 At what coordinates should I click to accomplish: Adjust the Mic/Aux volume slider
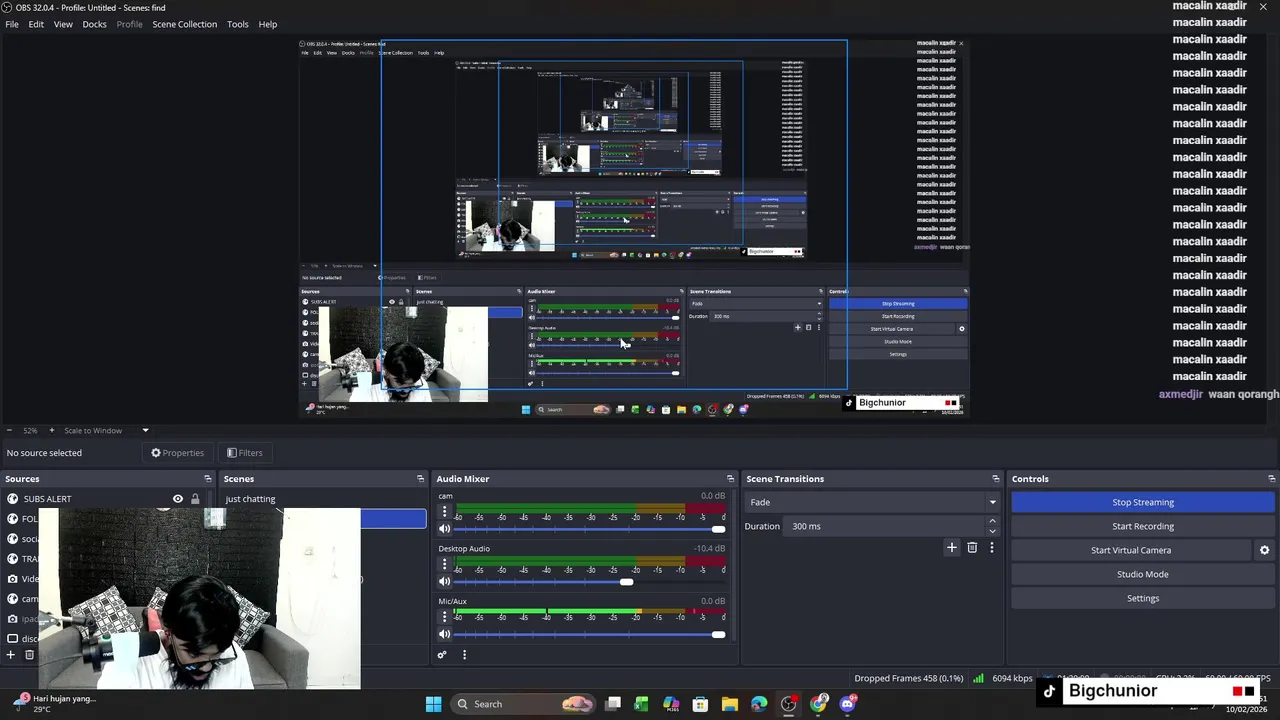pos(590,634)
